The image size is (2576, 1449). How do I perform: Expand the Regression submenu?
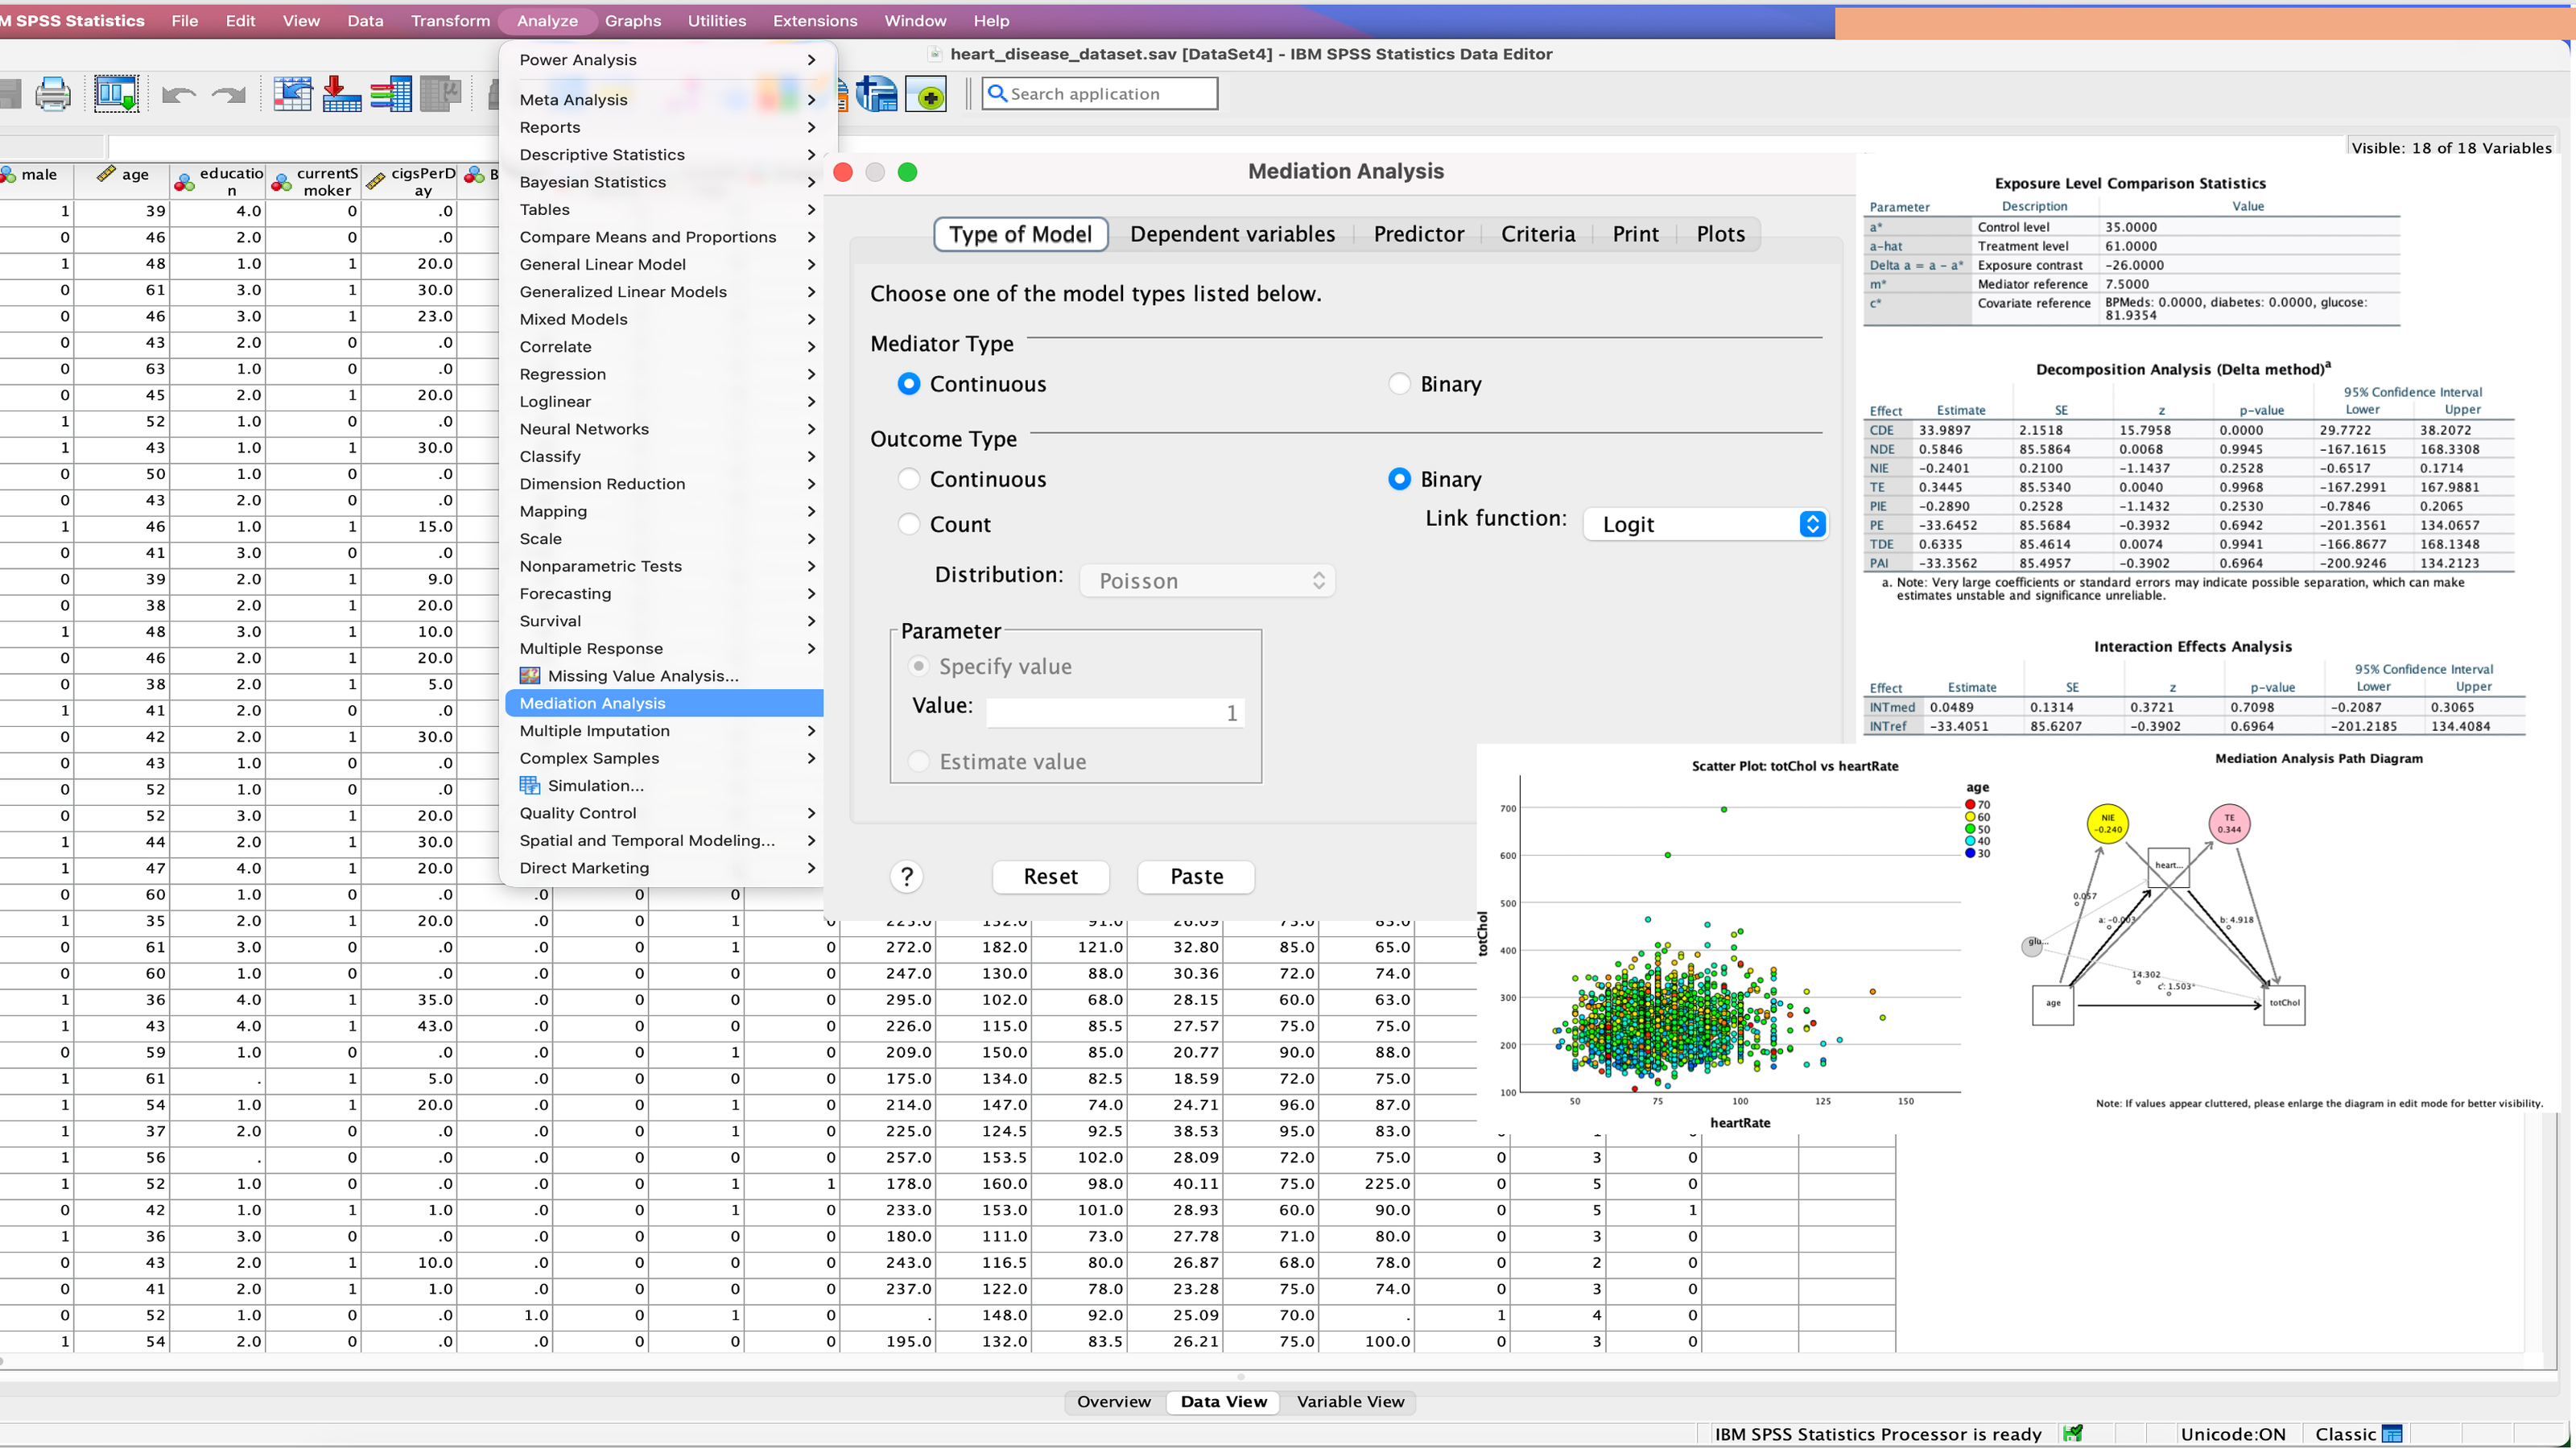coord(667,374)
